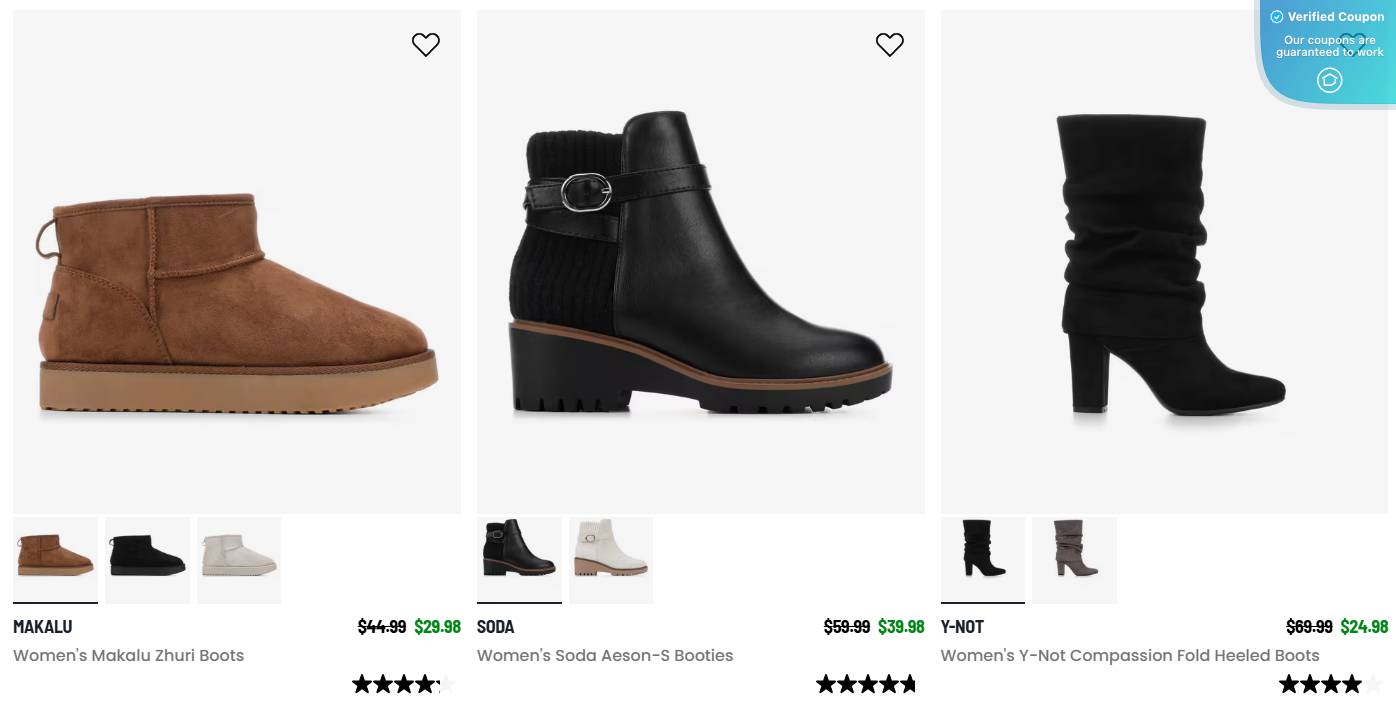Select the black colorway for the Makalu Zhuri
Screen dimensions: 1396x718
[x=147, y=560]
